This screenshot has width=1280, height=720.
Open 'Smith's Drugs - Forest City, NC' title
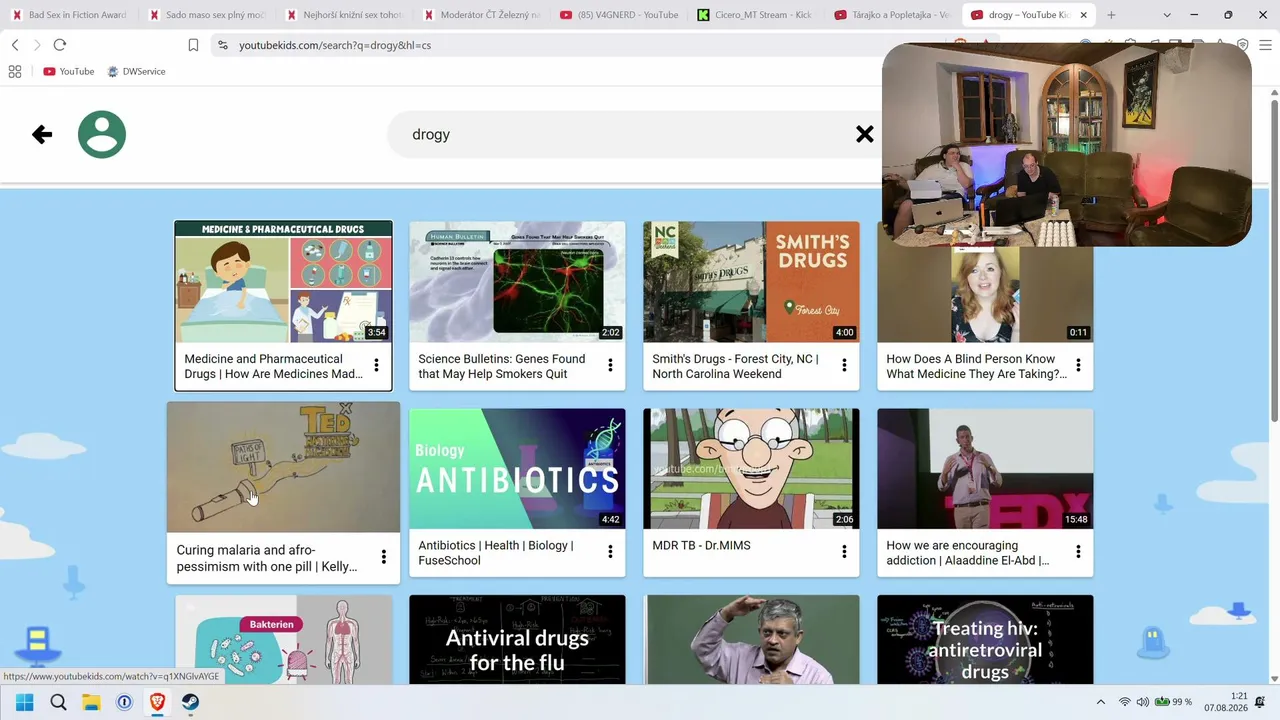point(736,366)
